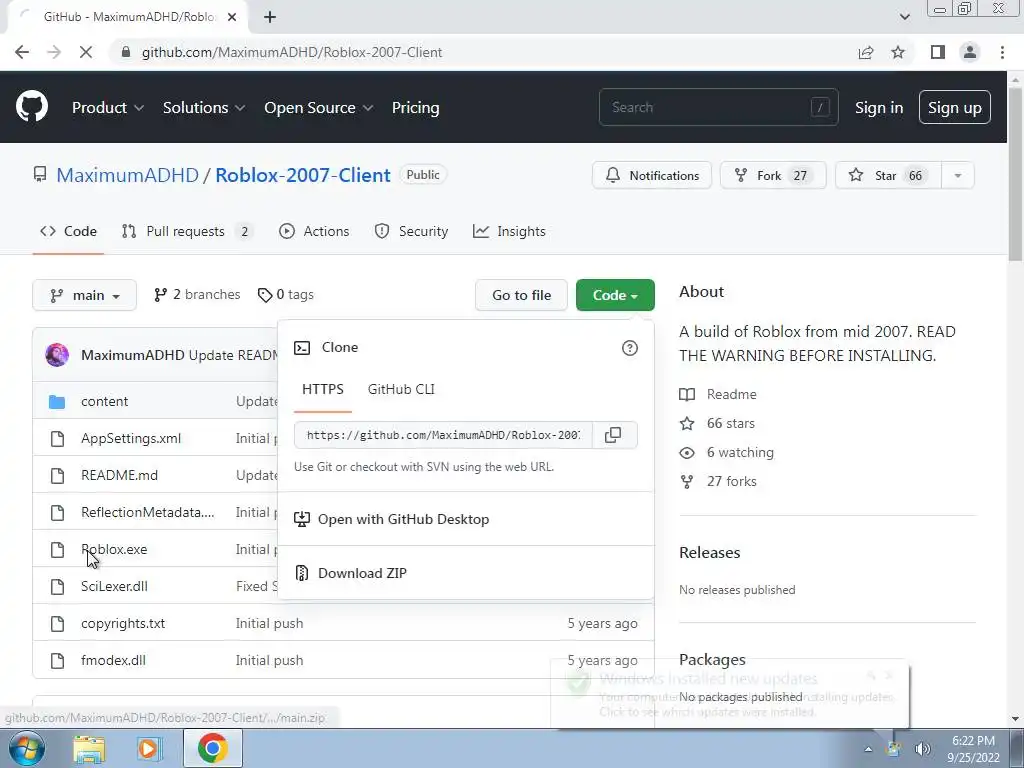Share this page from the address bar icon
Viewport: 1024px width, 768px height.
point(866,52)
